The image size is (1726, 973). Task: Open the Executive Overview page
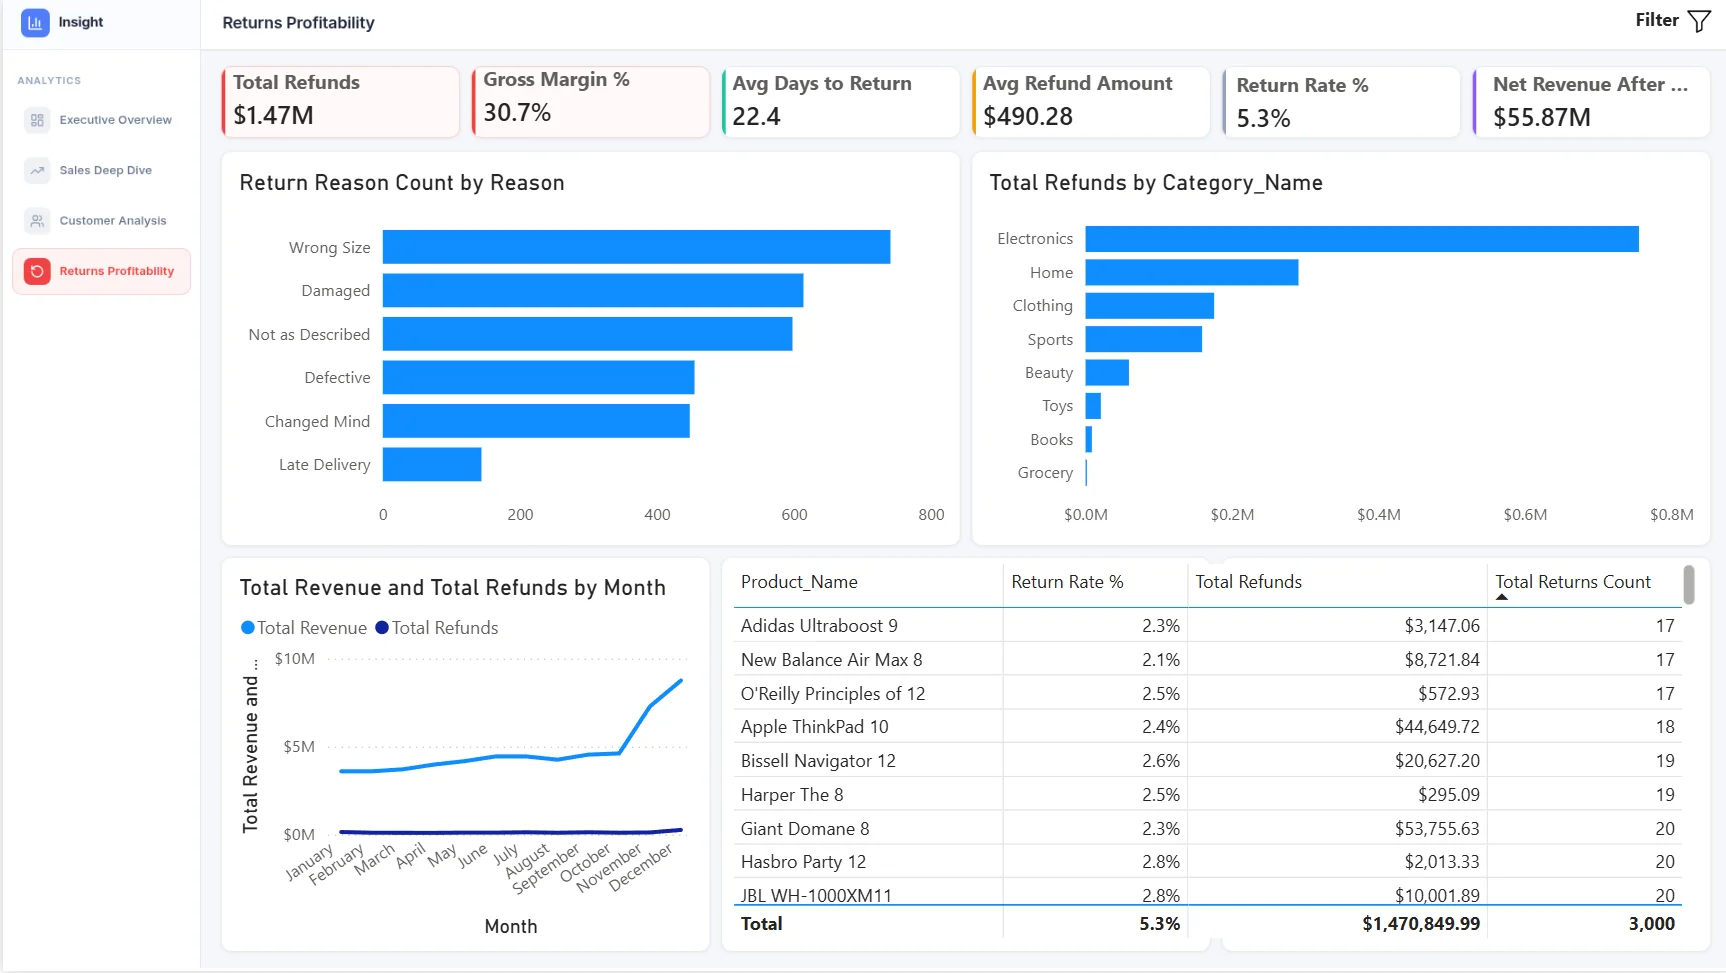coord(101,120)
